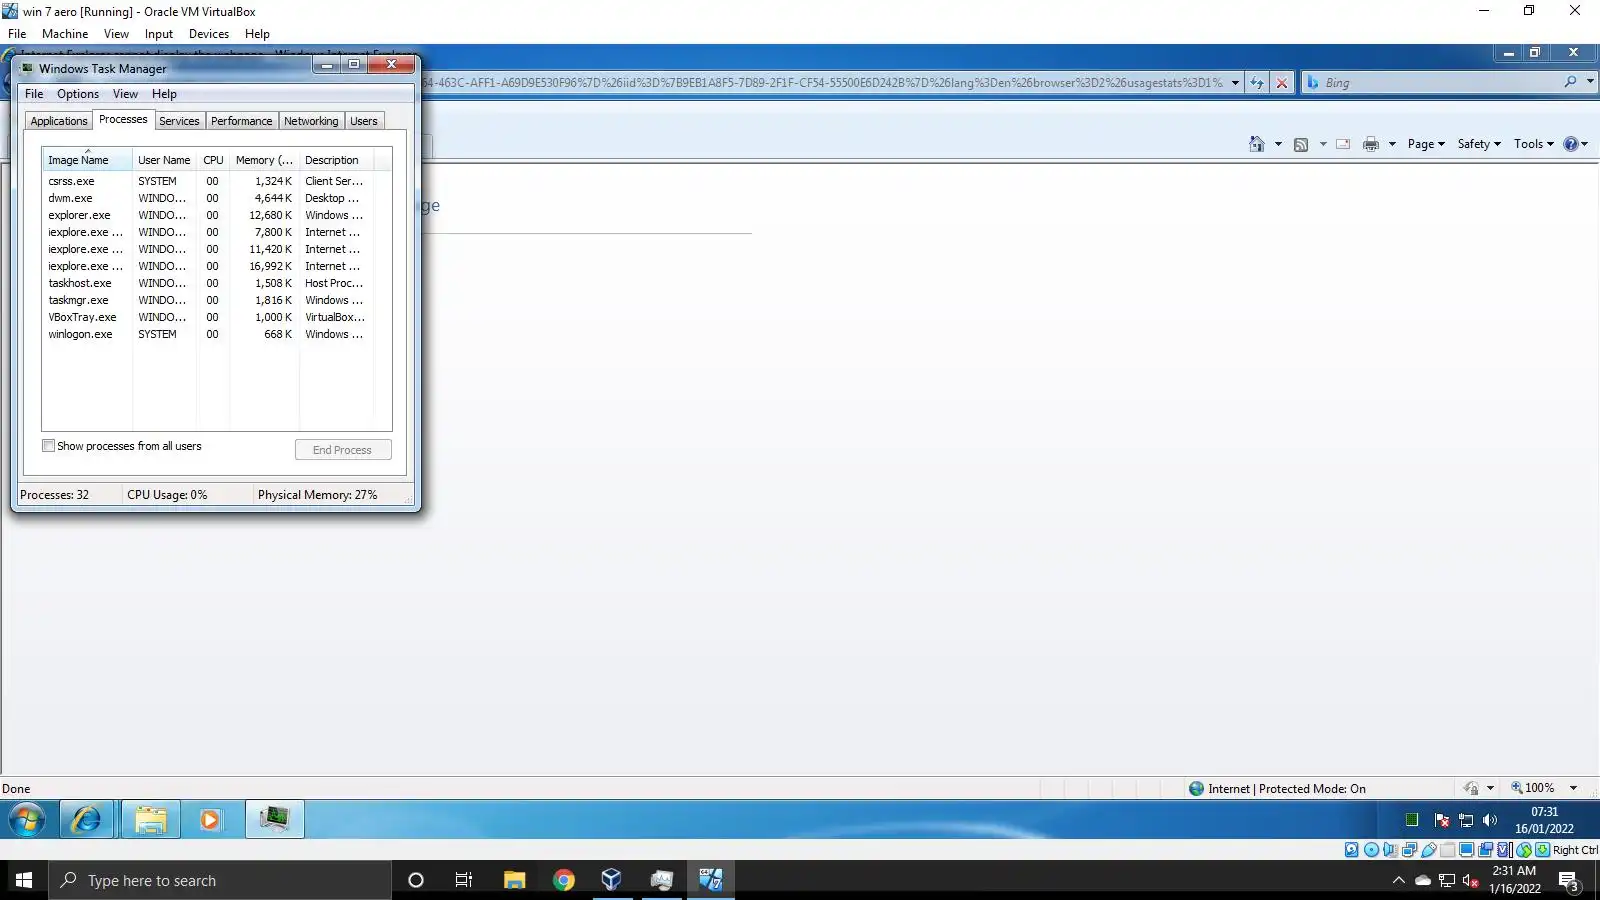Switch to Services tab in Task Manager

pos(179,121)
